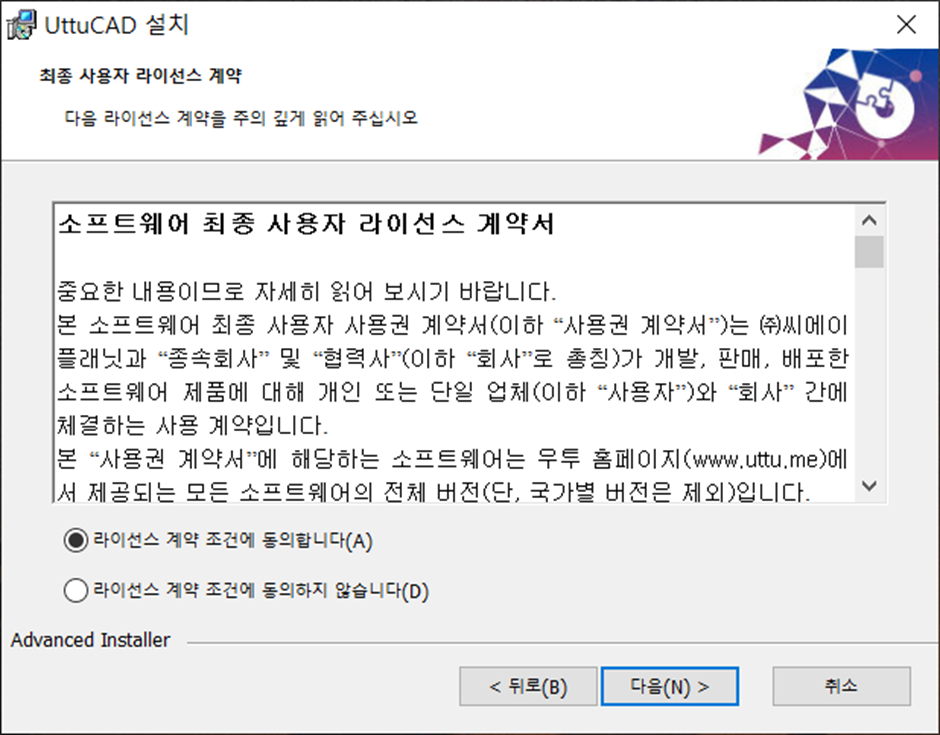
Task: Click the 다음 라이선스 계약을 주의 깊게 읽어 주십시오 subtitle
Action: [x=241, y=118]
